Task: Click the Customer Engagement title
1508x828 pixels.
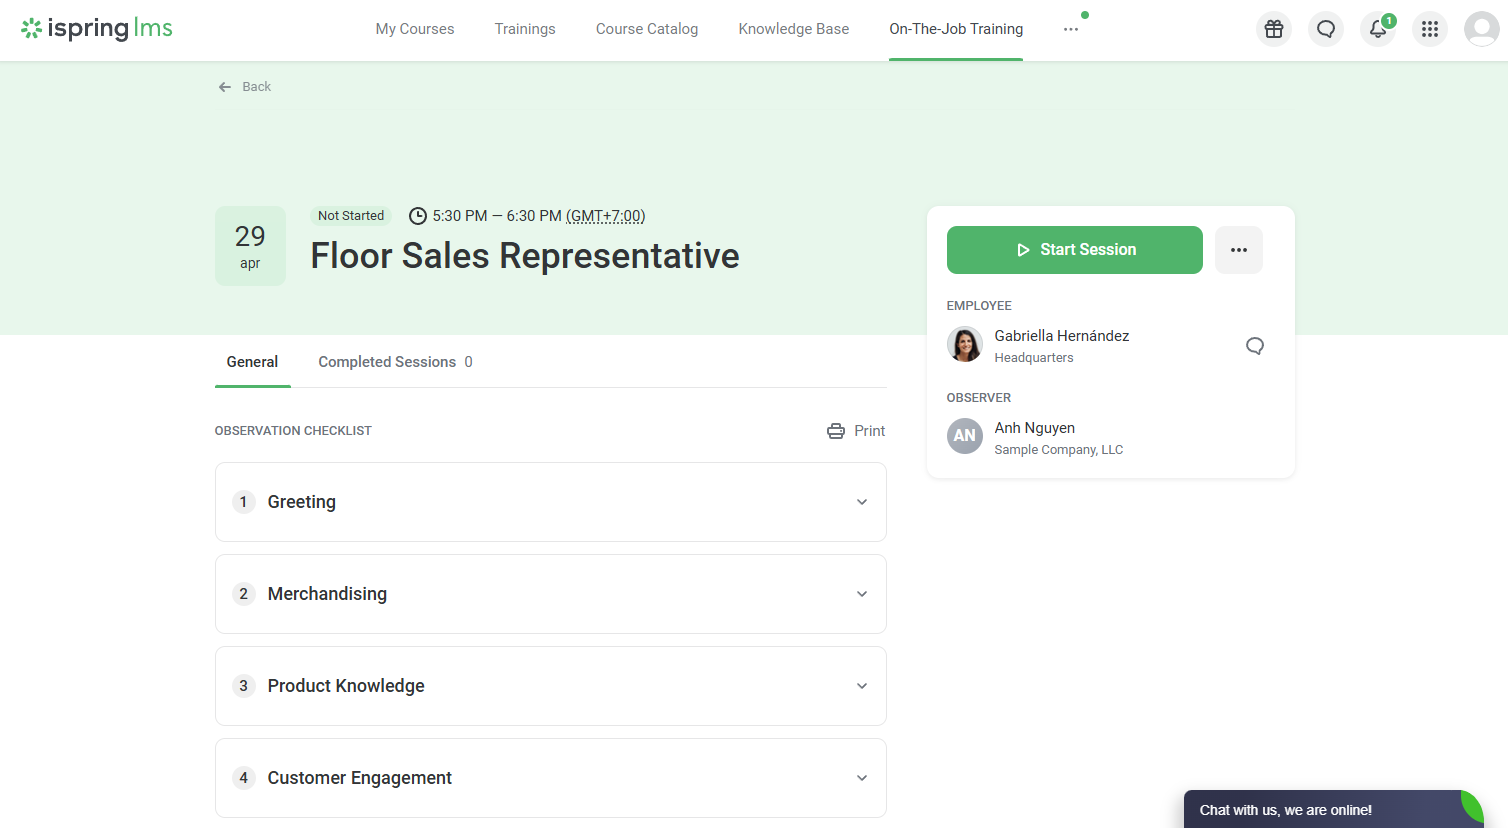Action: (360, 778)
